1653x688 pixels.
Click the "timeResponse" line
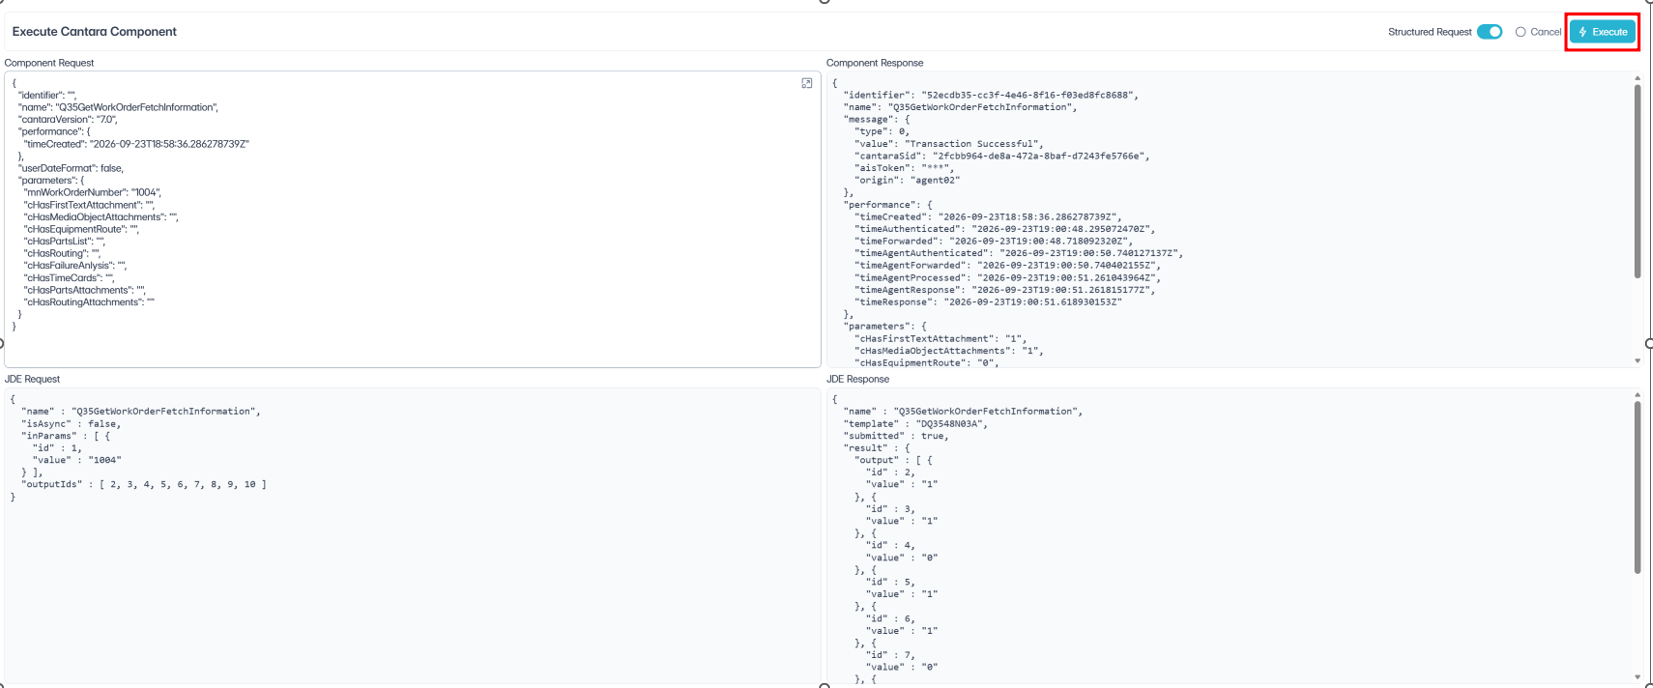point(988,302)
